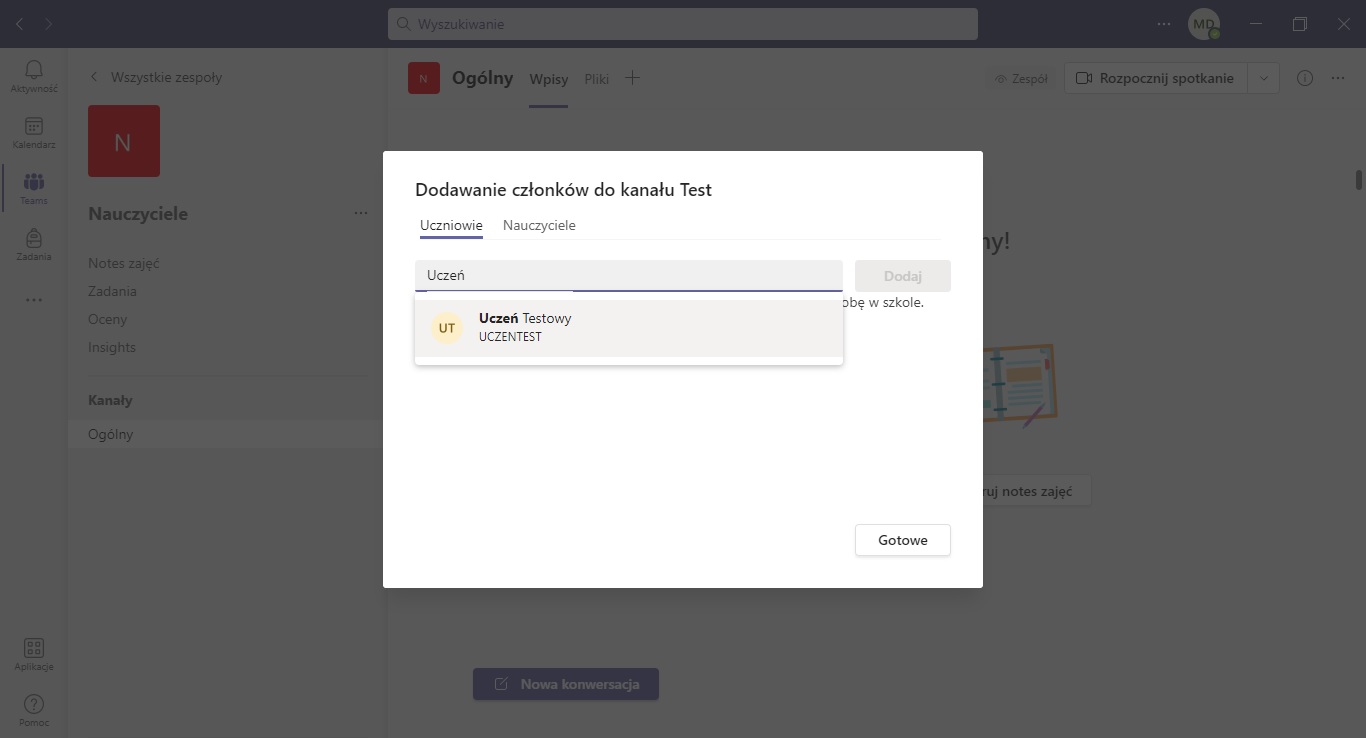The image size is (1366, 738).
Task: Click the MD profile avatar
Action: pyautogui.click(x=1203, y=24)
